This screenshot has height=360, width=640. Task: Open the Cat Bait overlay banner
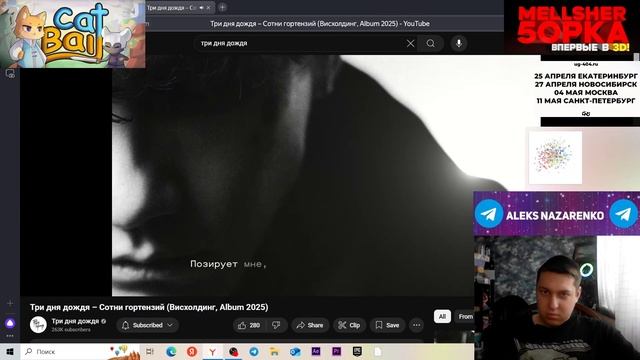(x=73, y=34)
